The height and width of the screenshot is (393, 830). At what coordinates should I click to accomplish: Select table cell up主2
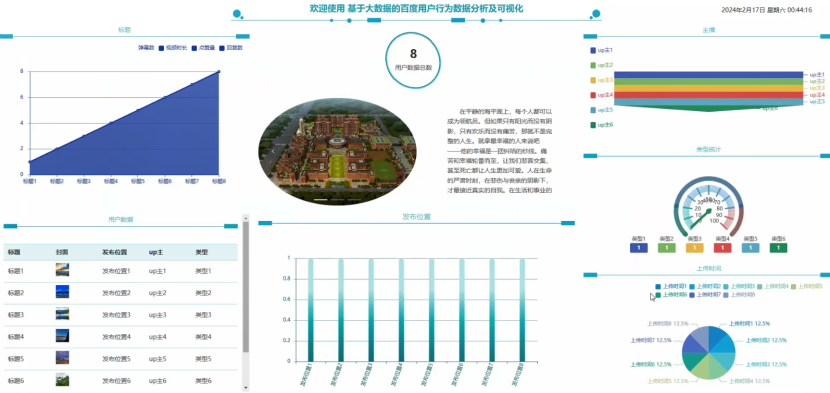157,292
